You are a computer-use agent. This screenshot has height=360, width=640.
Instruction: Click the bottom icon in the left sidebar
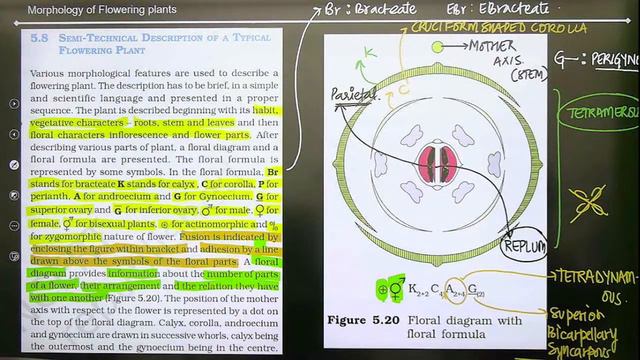(14, 256)
